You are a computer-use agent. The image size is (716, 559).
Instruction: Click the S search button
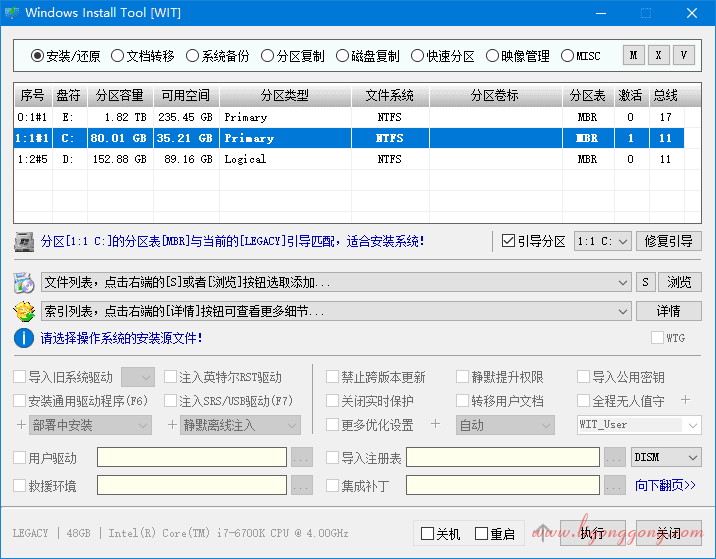(645, 282)
